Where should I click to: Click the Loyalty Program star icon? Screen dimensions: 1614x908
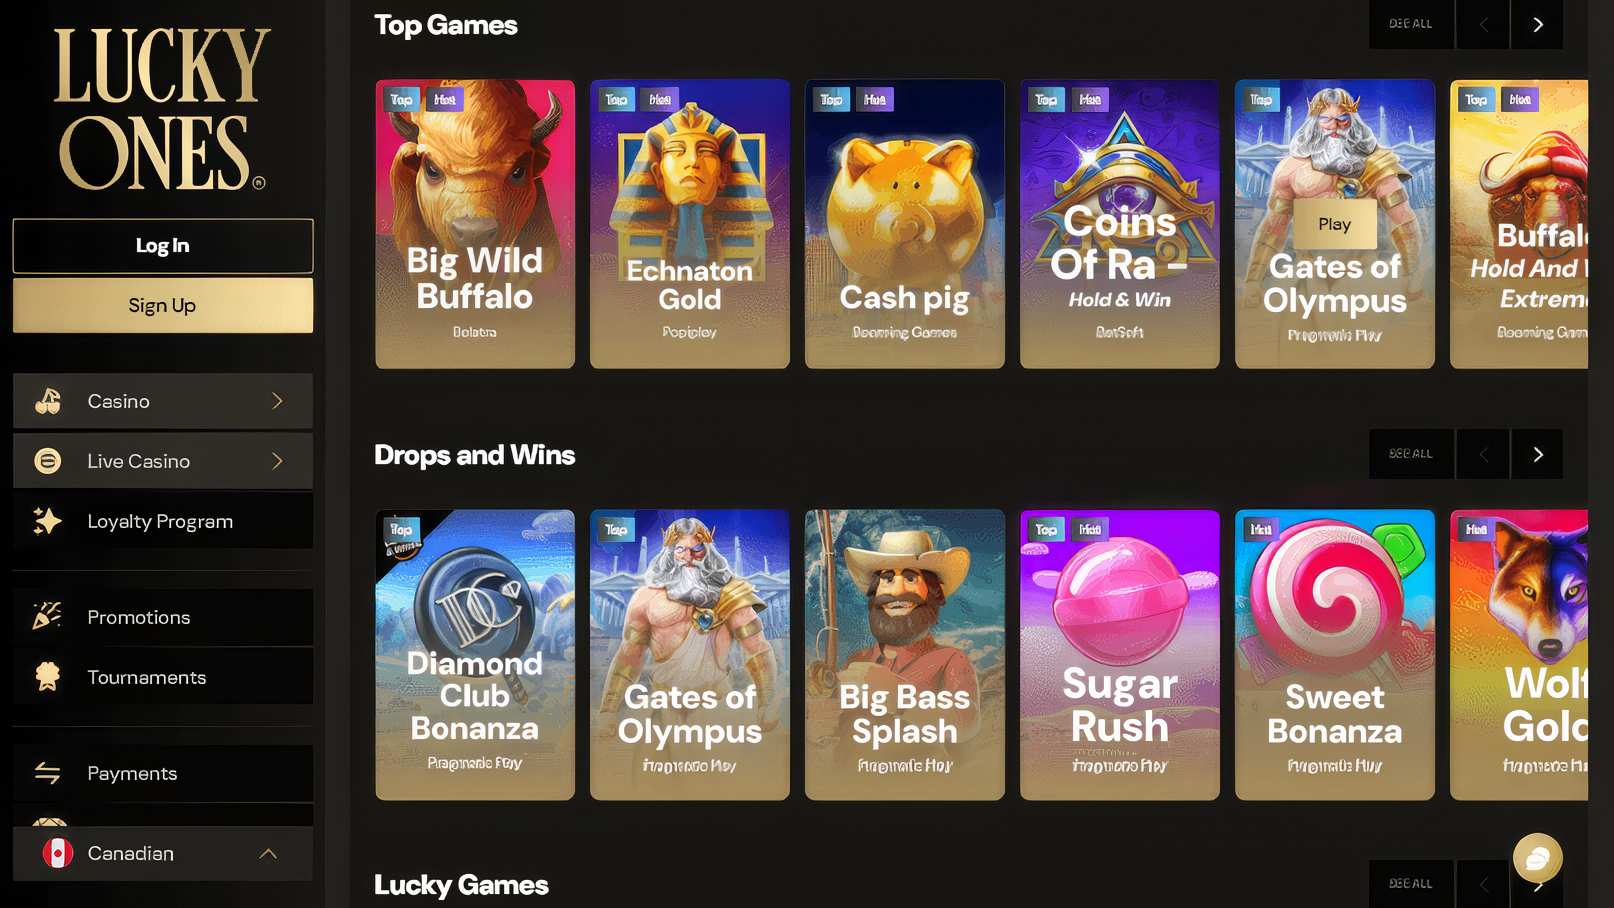point(47,521)
